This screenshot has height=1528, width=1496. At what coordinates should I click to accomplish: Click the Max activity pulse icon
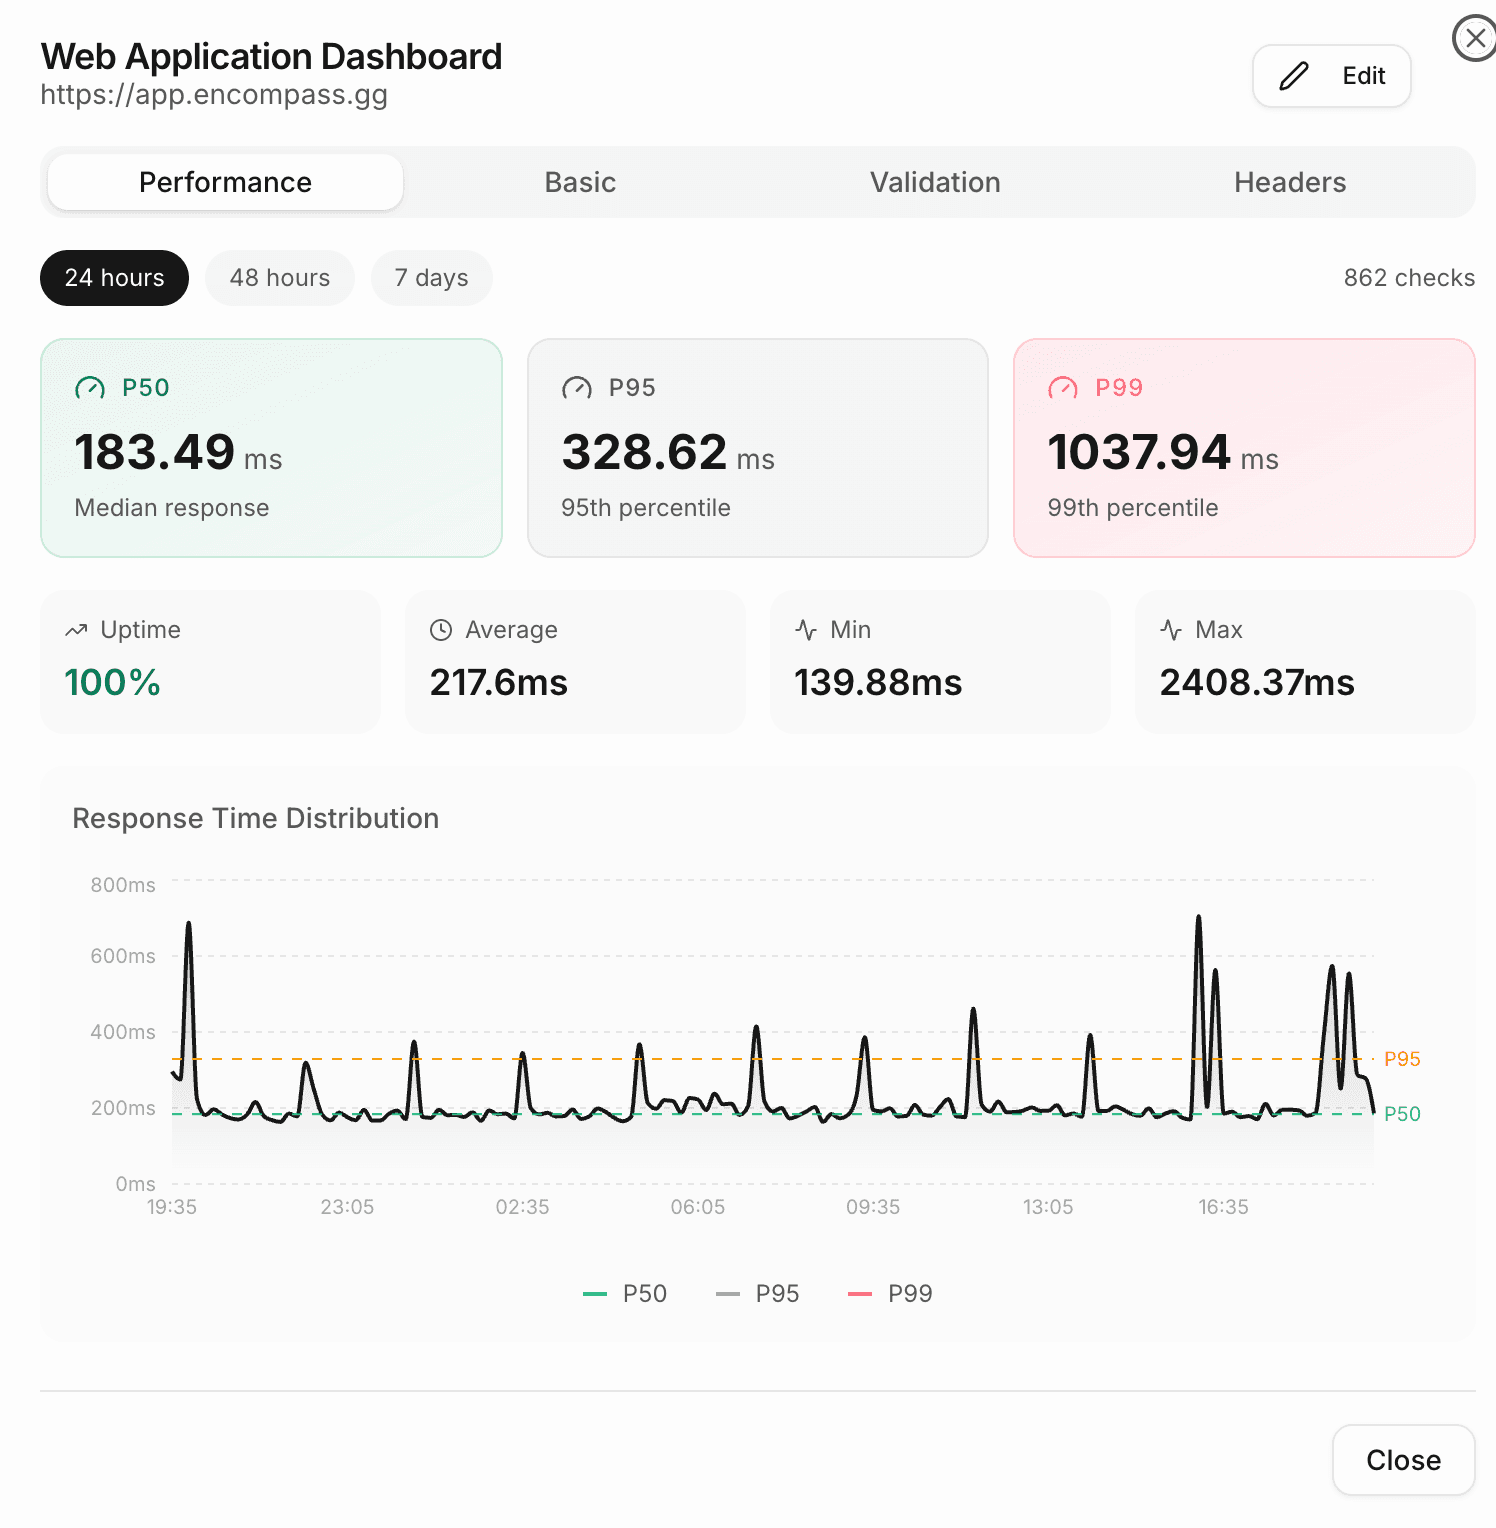click(1171, 630)
